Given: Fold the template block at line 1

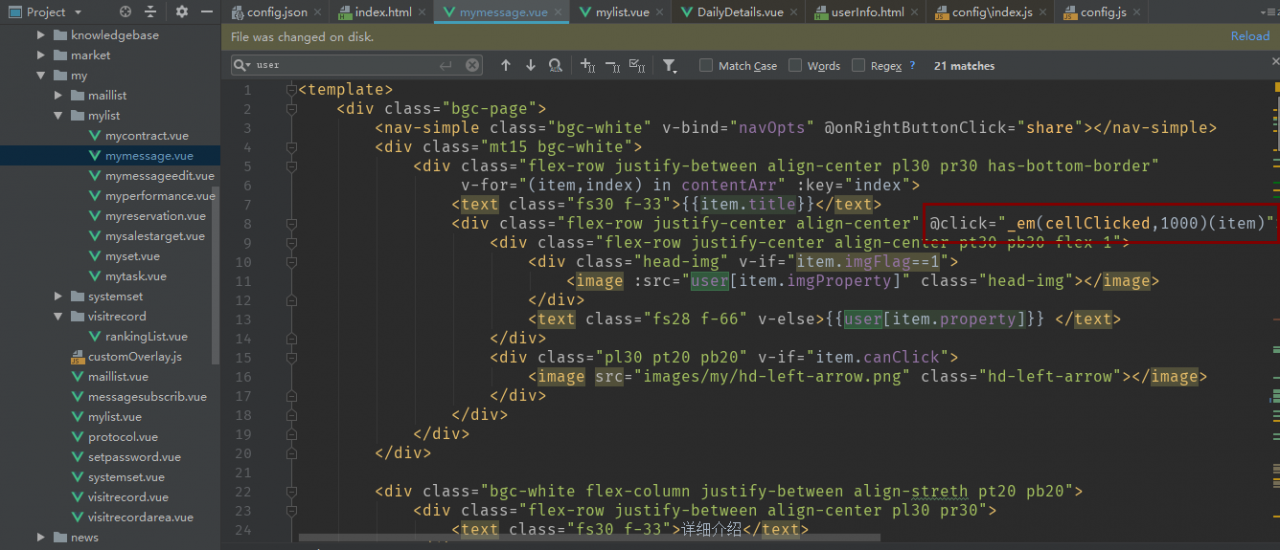Looking at the screenshot, I should pos(292,89).
